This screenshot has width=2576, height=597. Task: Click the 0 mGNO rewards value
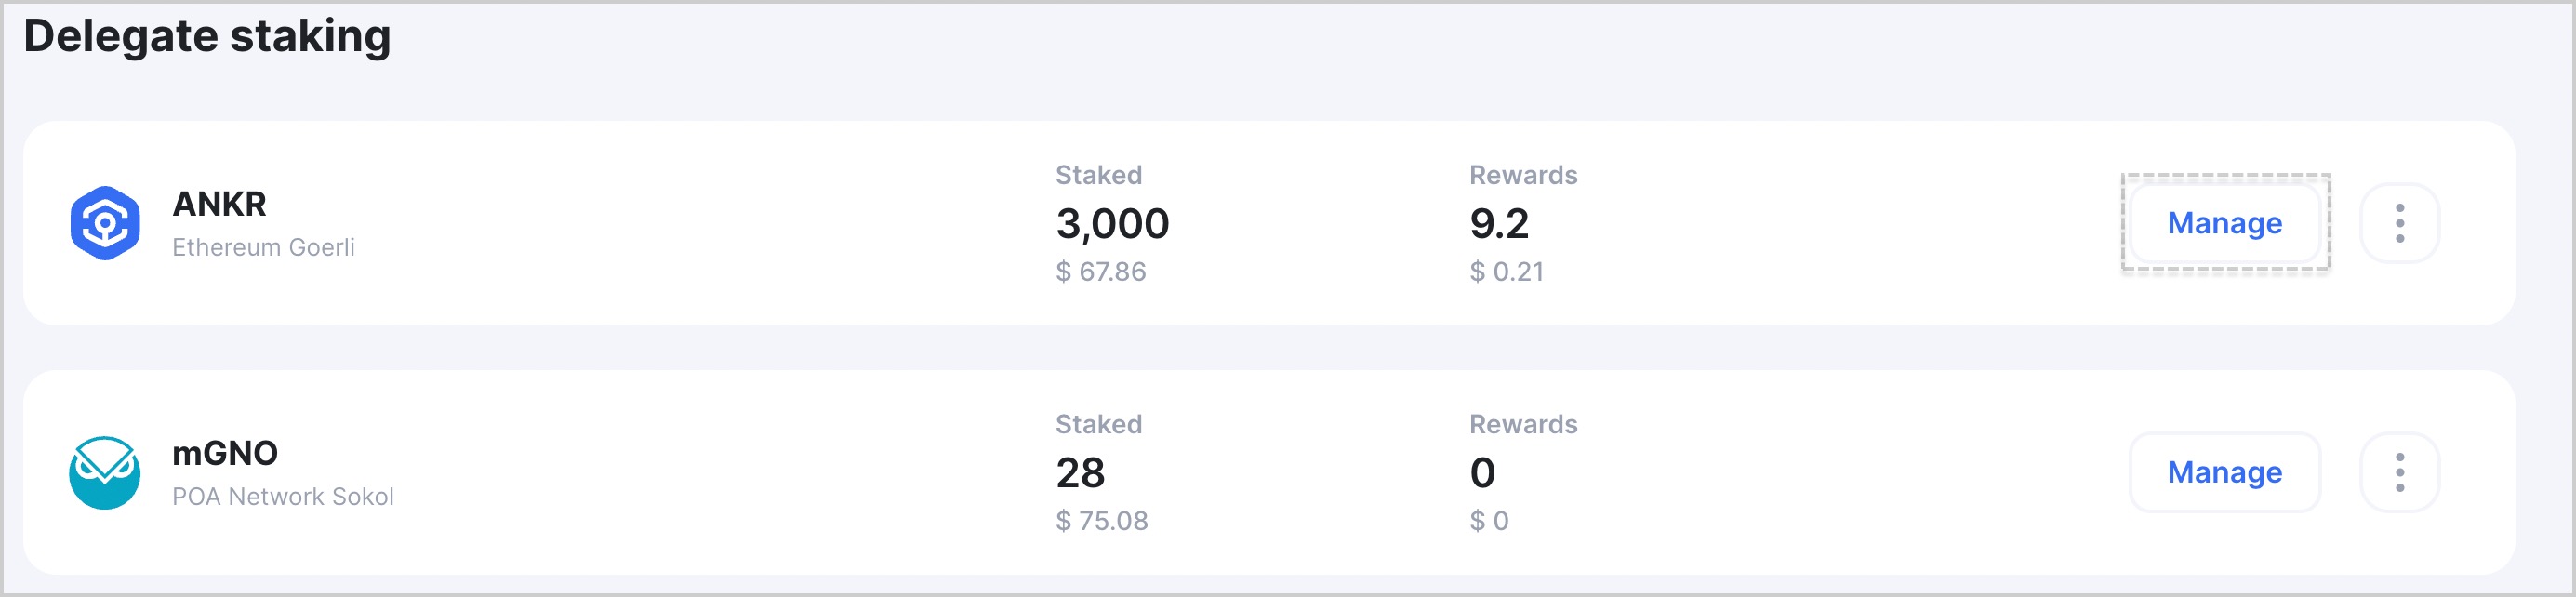1482,473
